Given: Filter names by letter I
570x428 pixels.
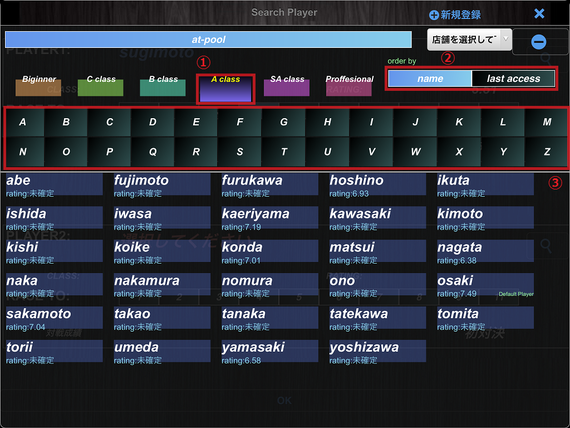Looking at the screenshot, I should [x=371, y=122].
